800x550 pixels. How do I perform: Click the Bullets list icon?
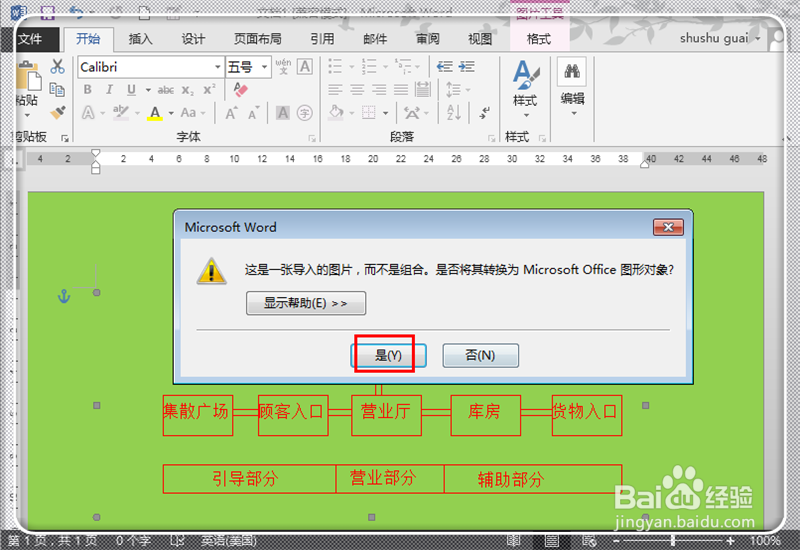(335, 66)
